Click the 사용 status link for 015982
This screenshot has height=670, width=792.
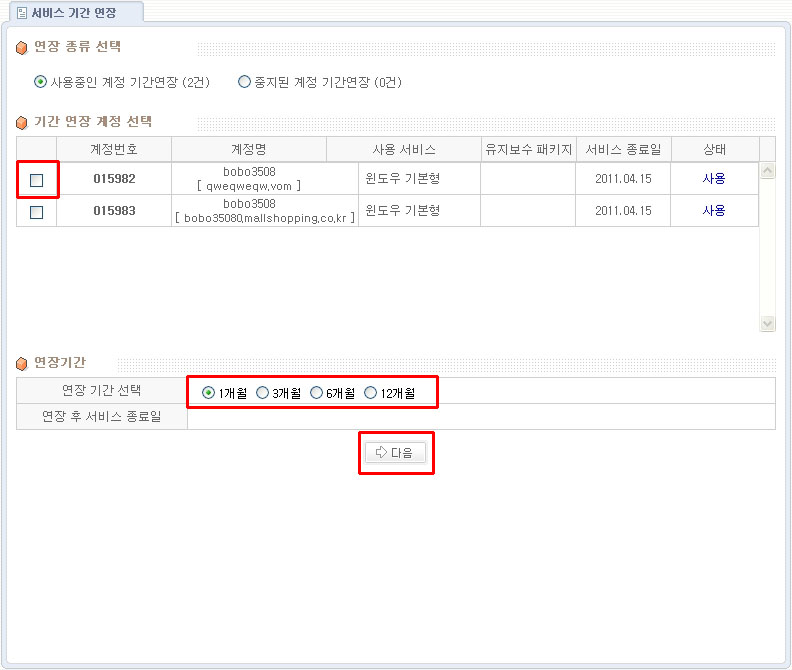714,178
